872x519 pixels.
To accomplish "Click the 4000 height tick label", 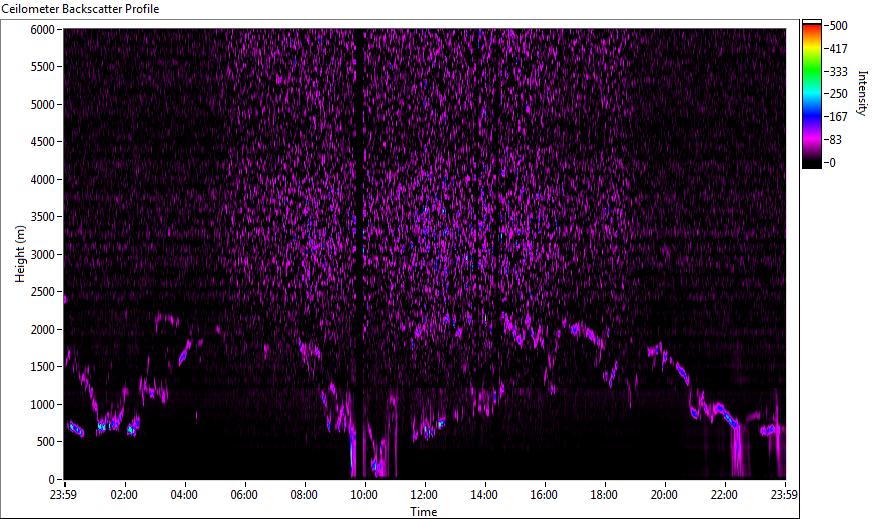I will tap(43, 180).
